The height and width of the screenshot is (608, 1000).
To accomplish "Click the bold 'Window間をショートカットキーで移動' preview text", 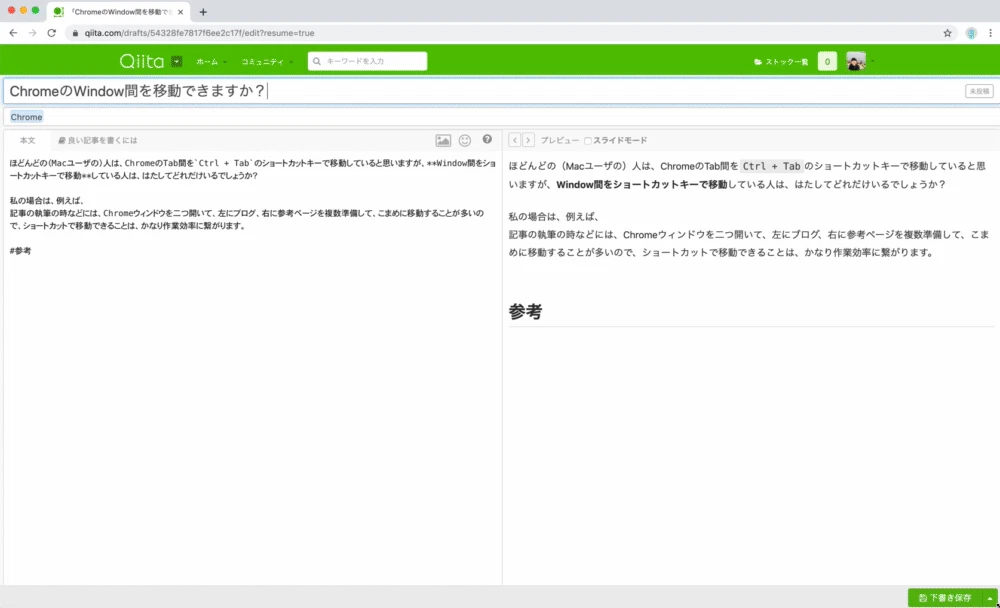I will [642, 184].
